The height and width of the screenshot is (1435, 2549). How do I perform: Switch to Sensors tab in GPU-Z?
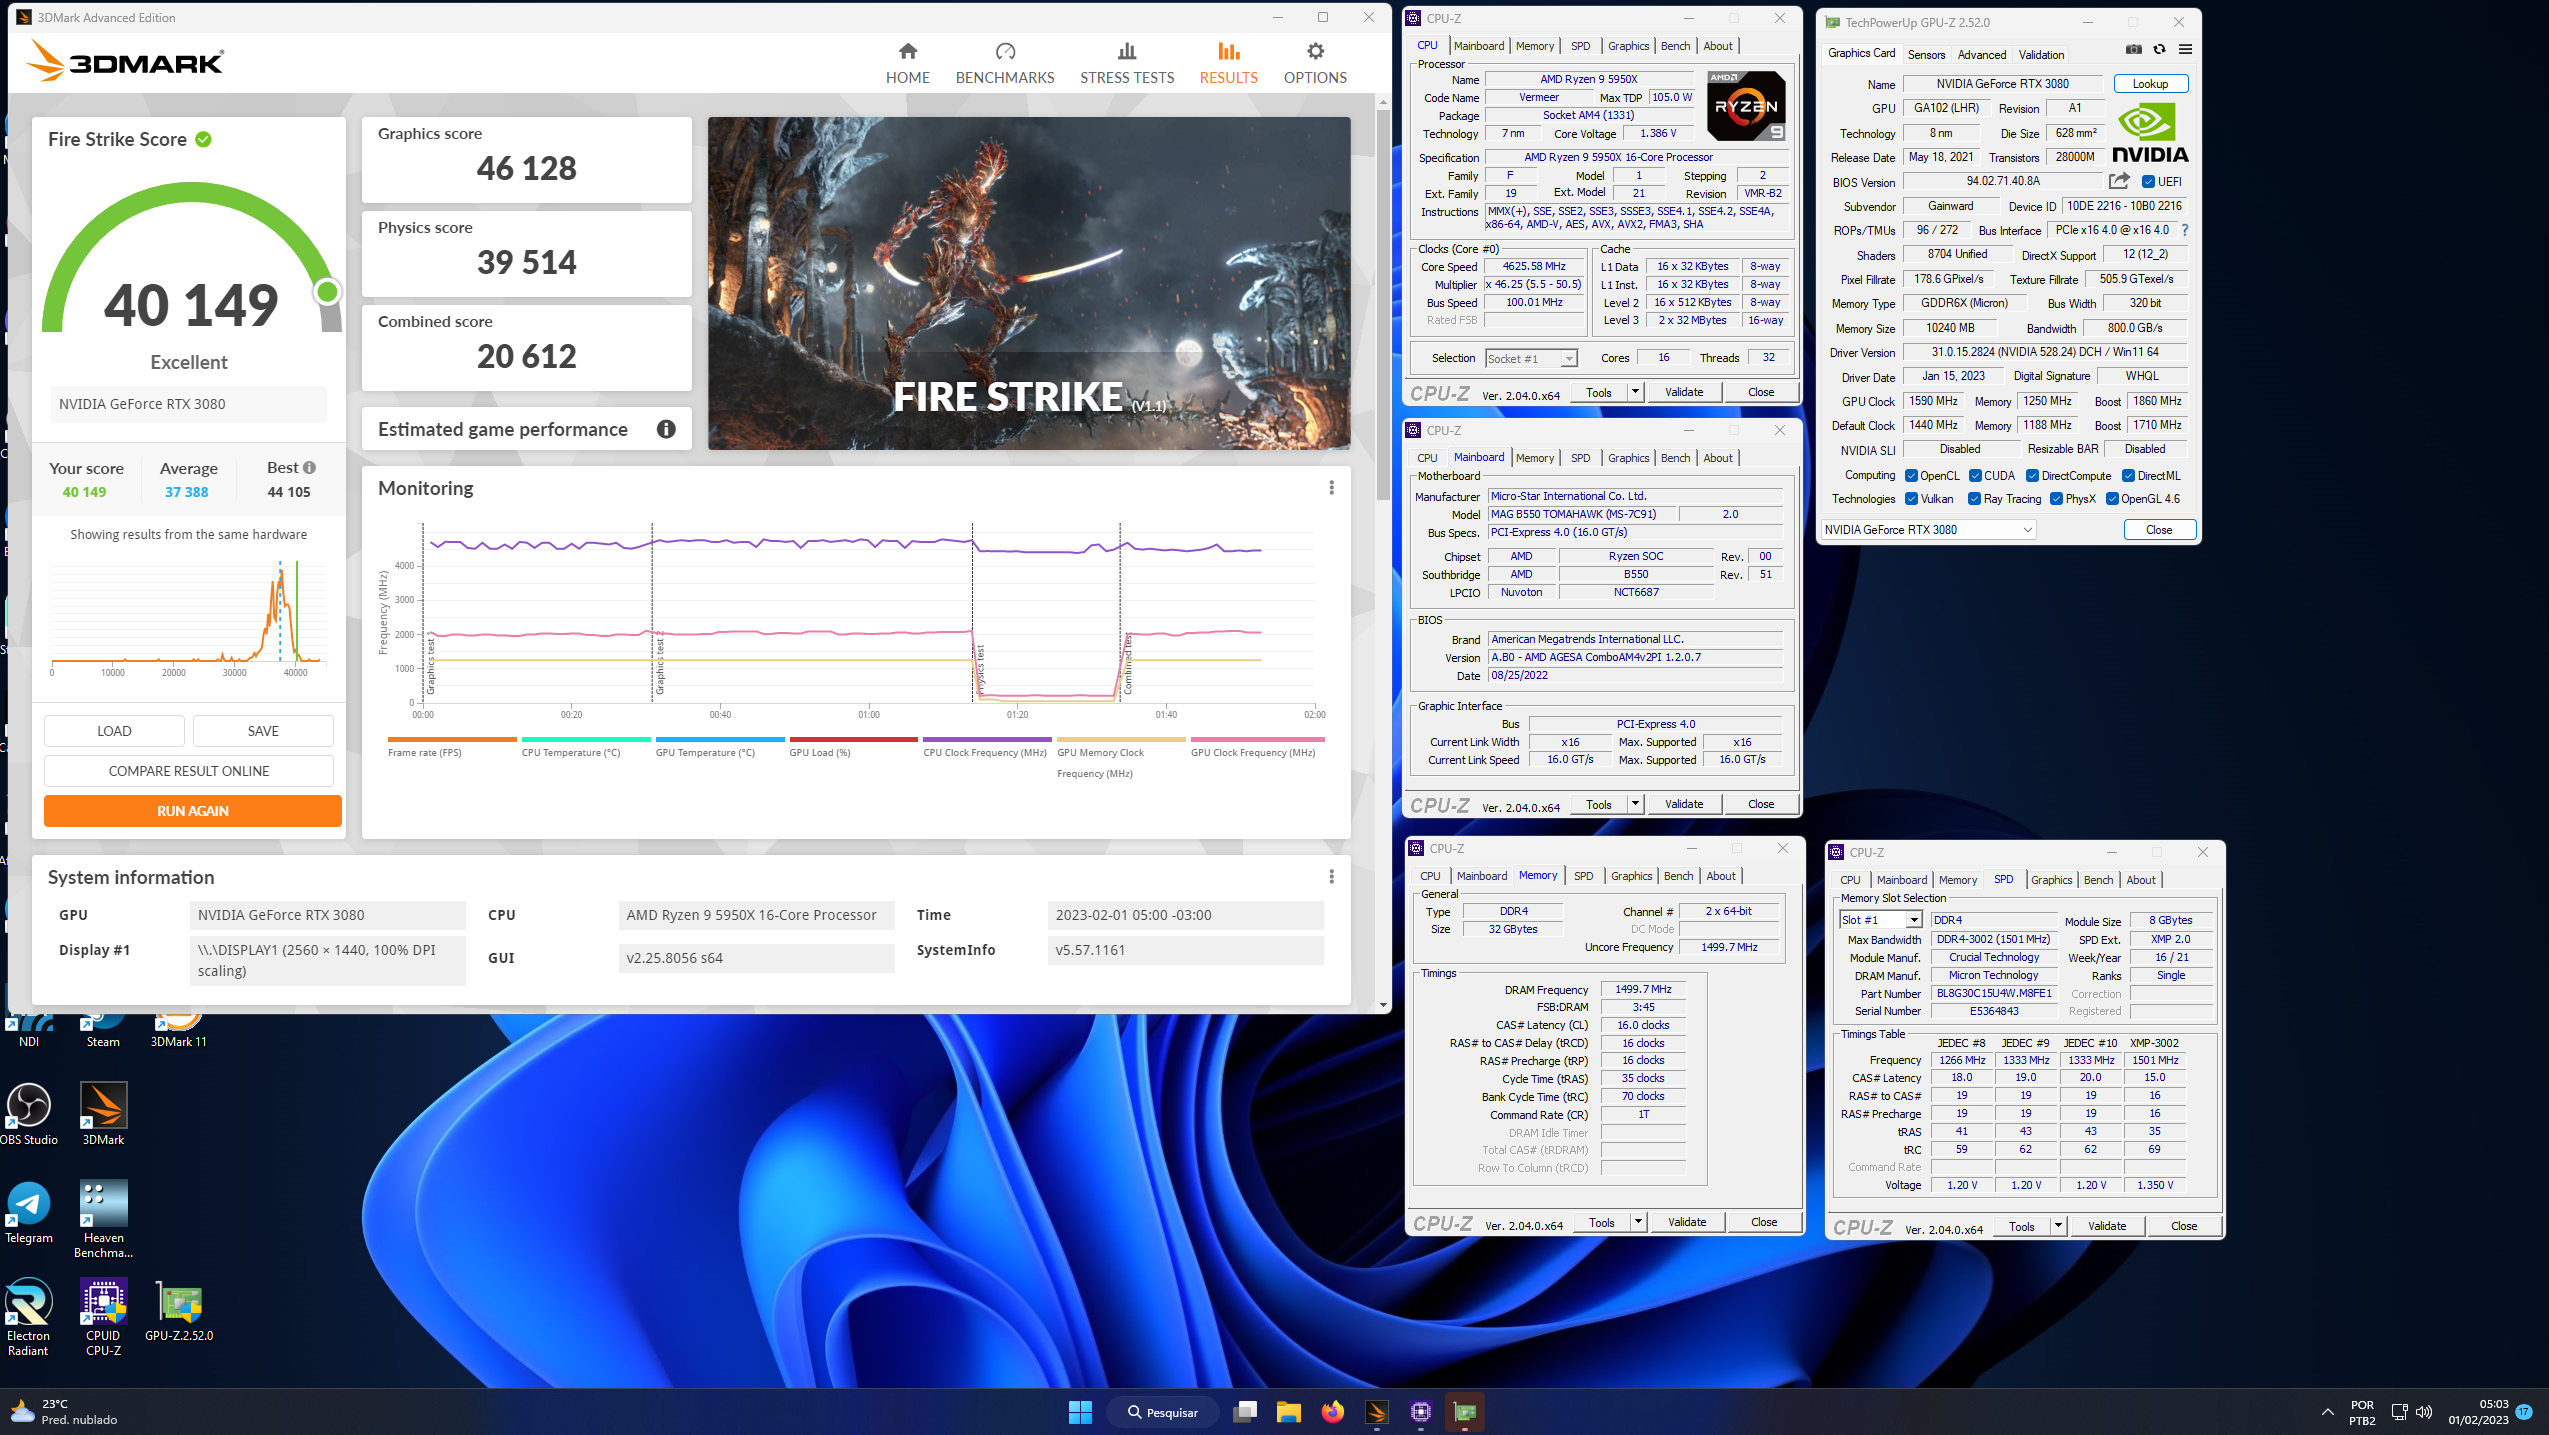(x=1926, y=55)
